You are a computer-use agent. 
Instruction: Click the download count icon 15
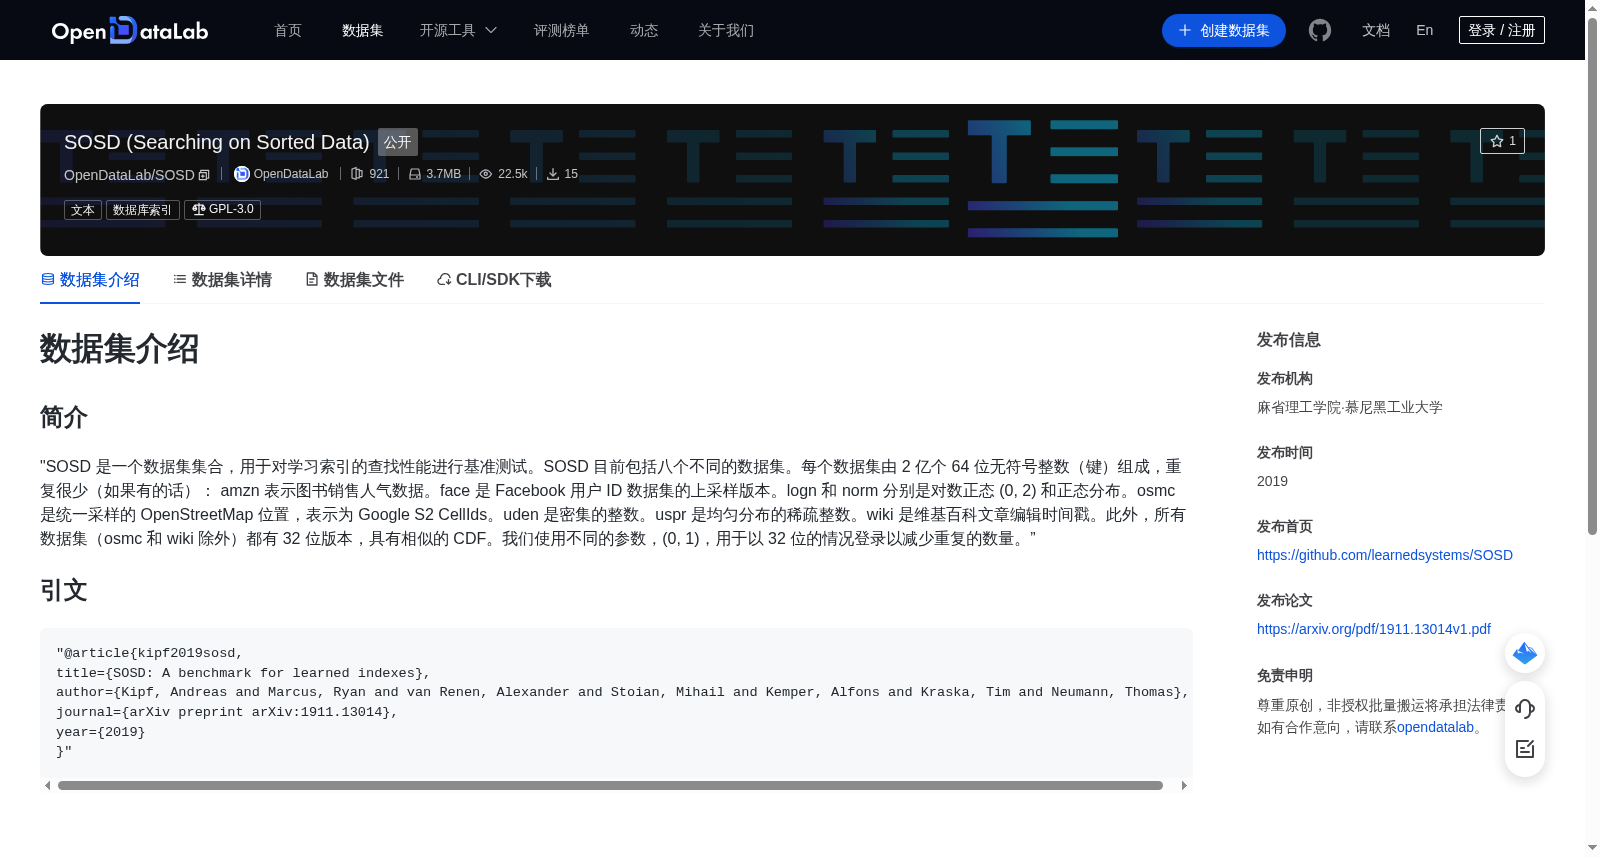tap(553, 174)
